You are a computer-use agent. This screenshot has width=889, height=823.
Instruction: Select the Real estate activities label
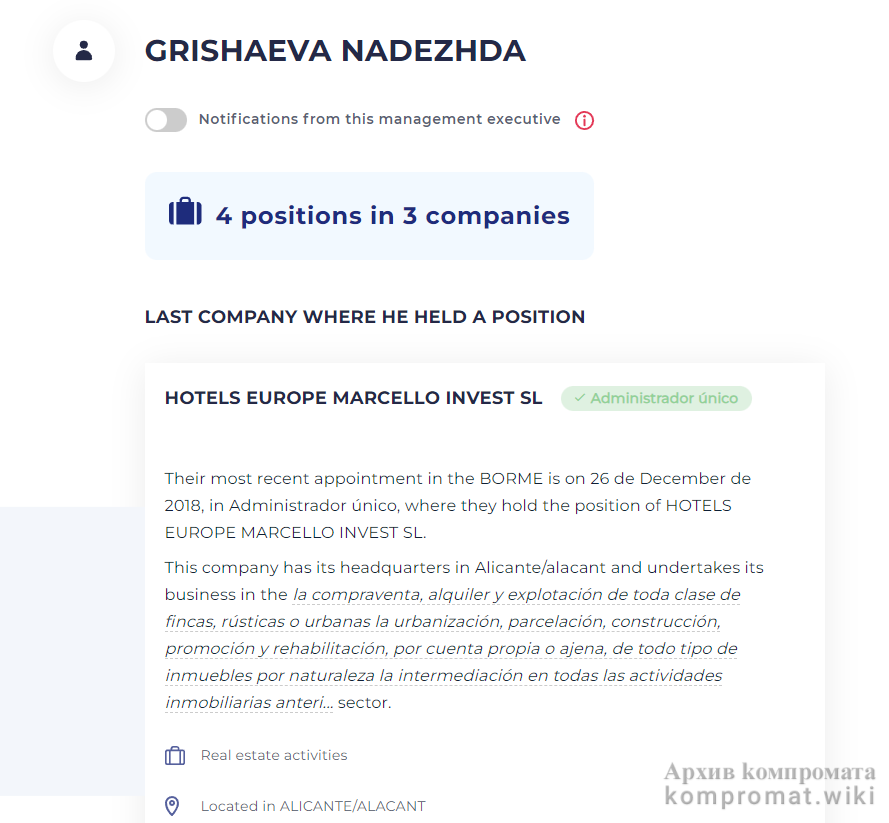click(274, 755)
